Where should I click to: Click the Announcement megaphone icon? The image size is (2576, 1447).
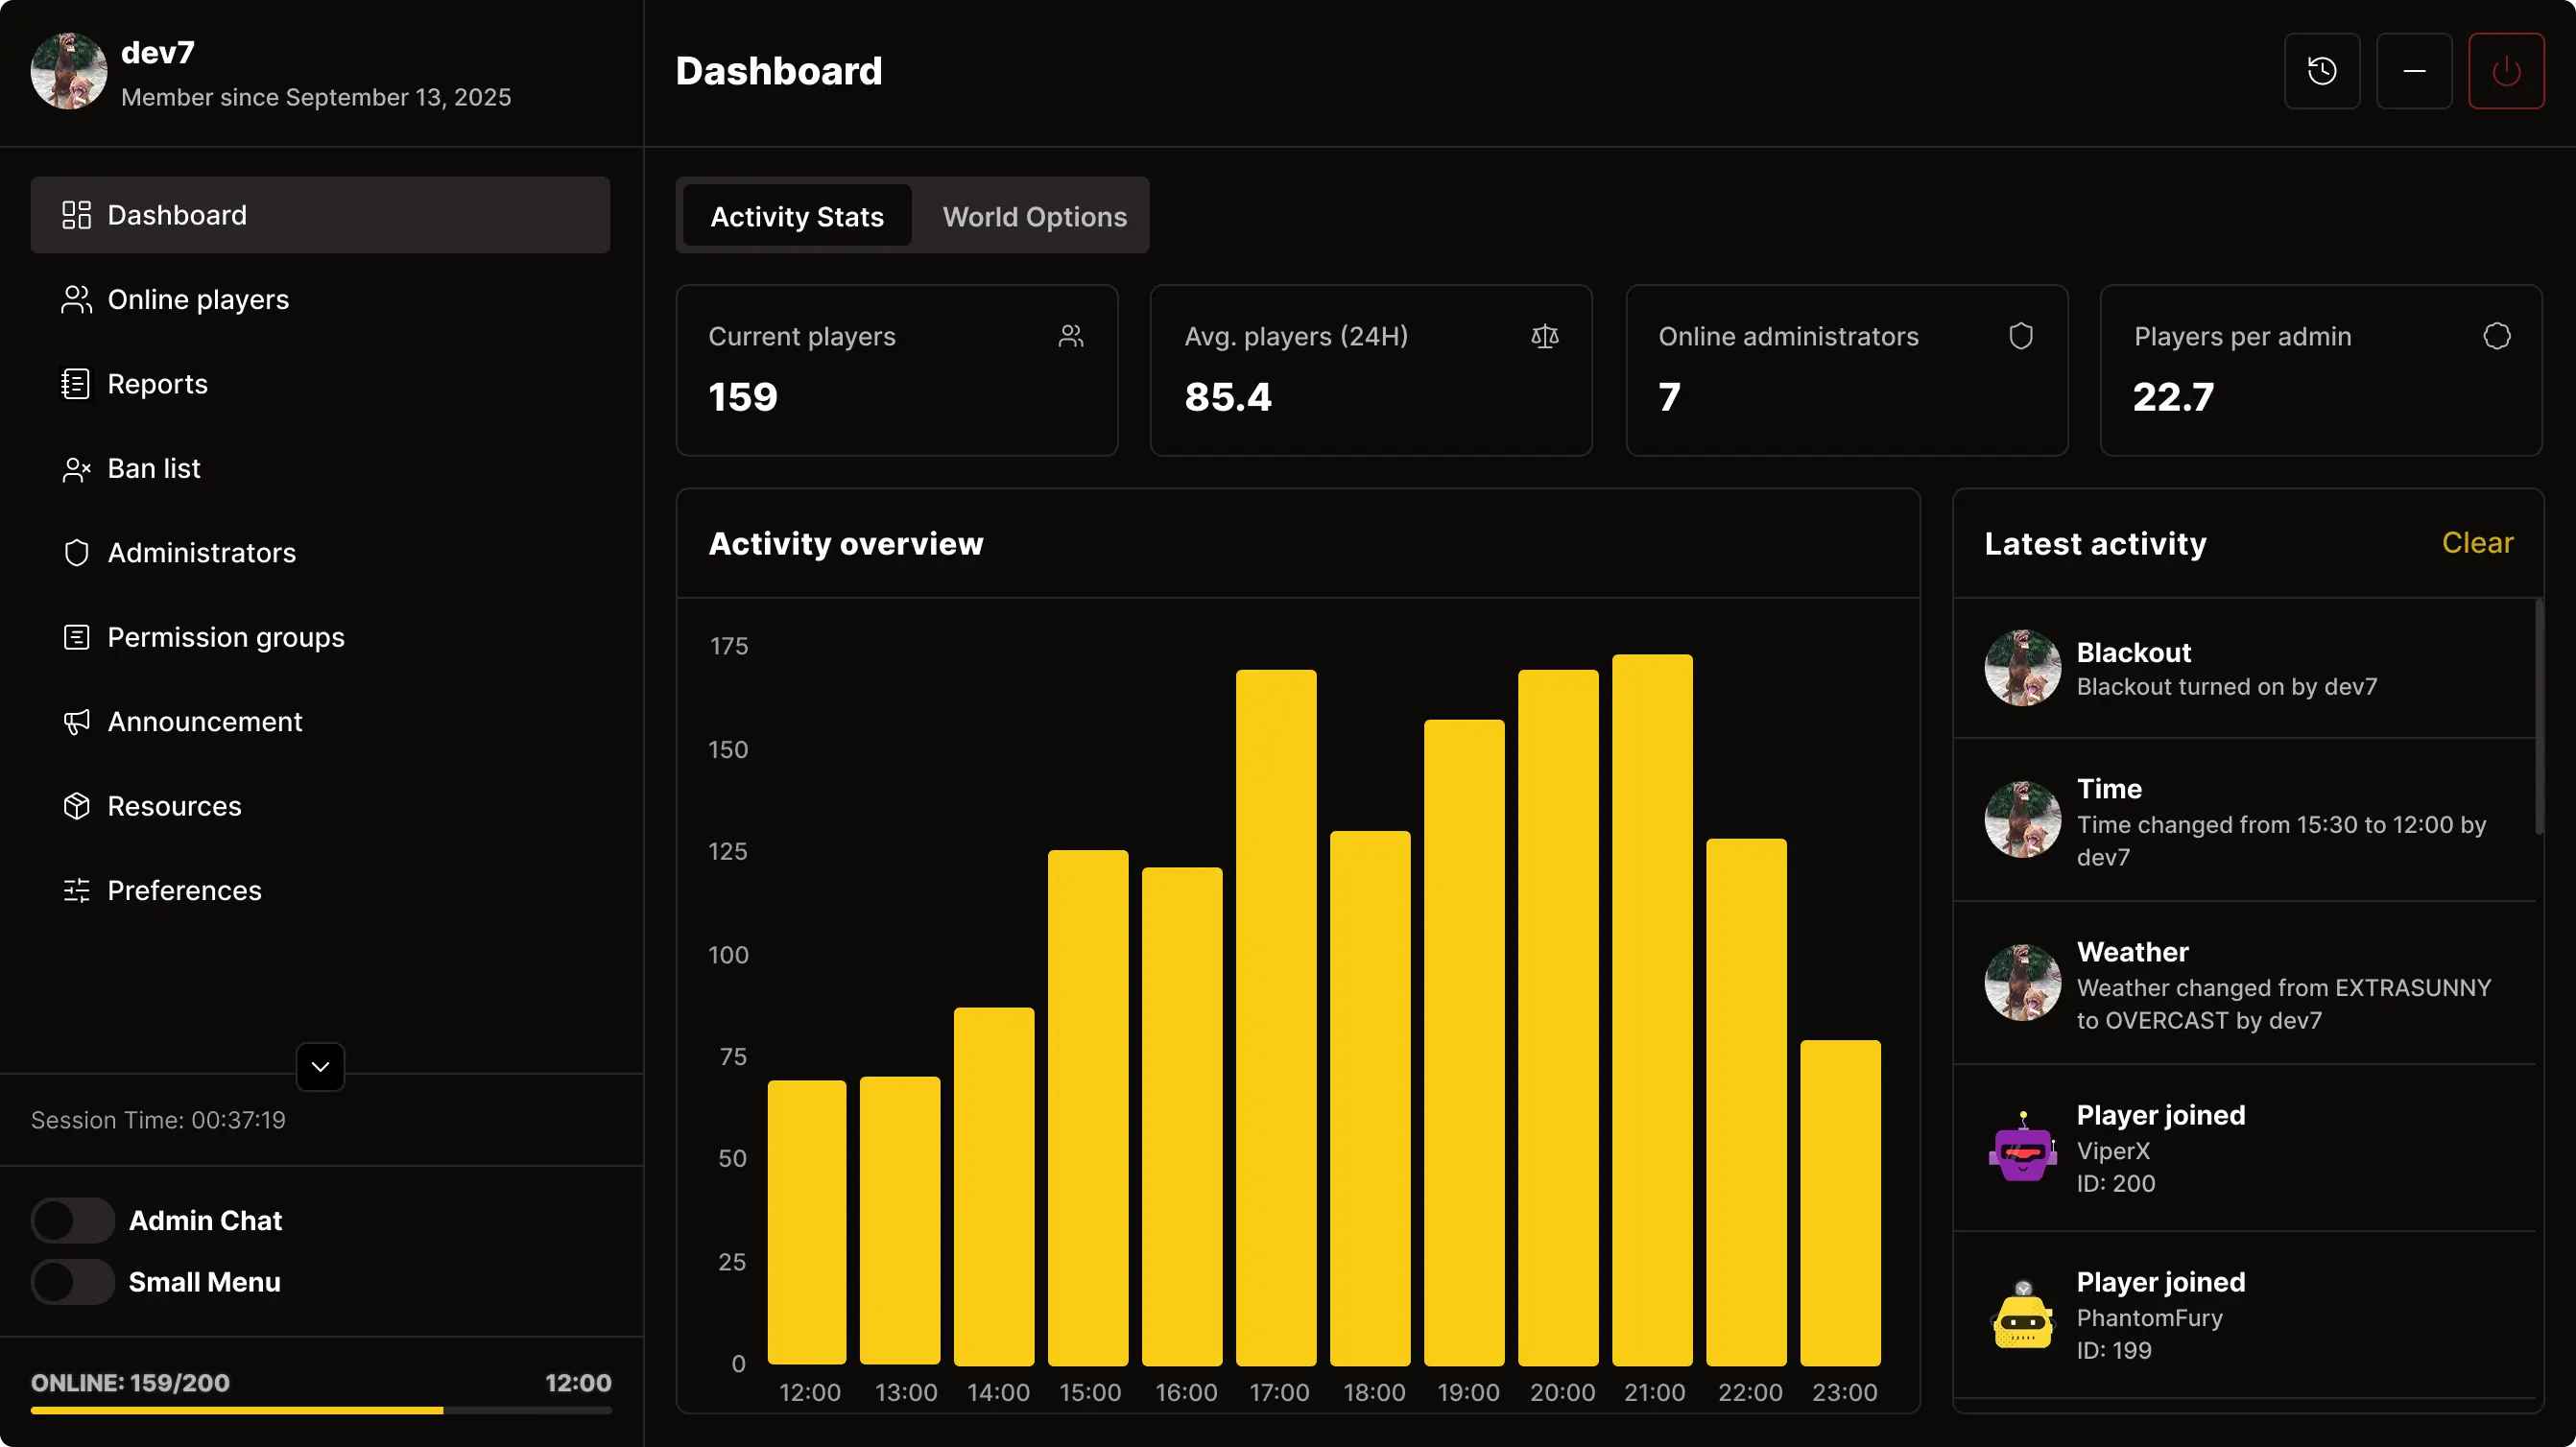tap(76, 722)
